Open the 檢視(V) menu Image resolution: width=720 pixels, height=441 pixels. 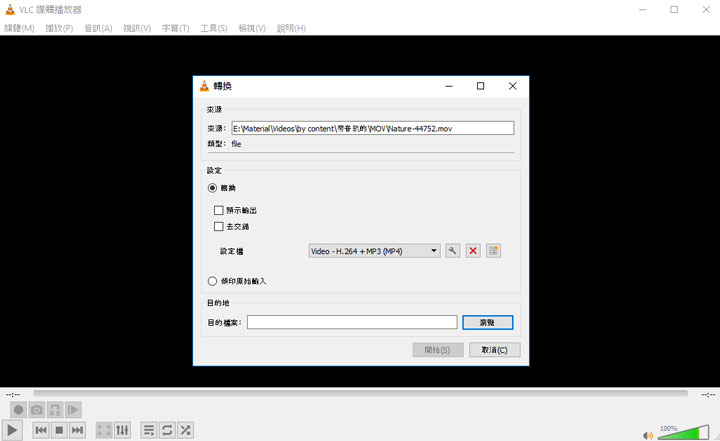pos(252,28)
